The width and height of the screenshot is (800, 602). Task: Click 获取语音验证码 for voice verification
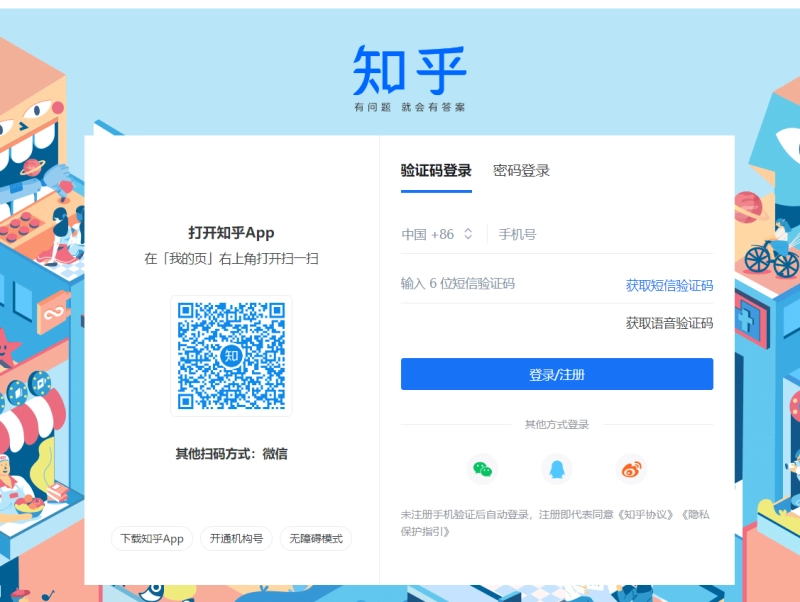click(666, 323)
